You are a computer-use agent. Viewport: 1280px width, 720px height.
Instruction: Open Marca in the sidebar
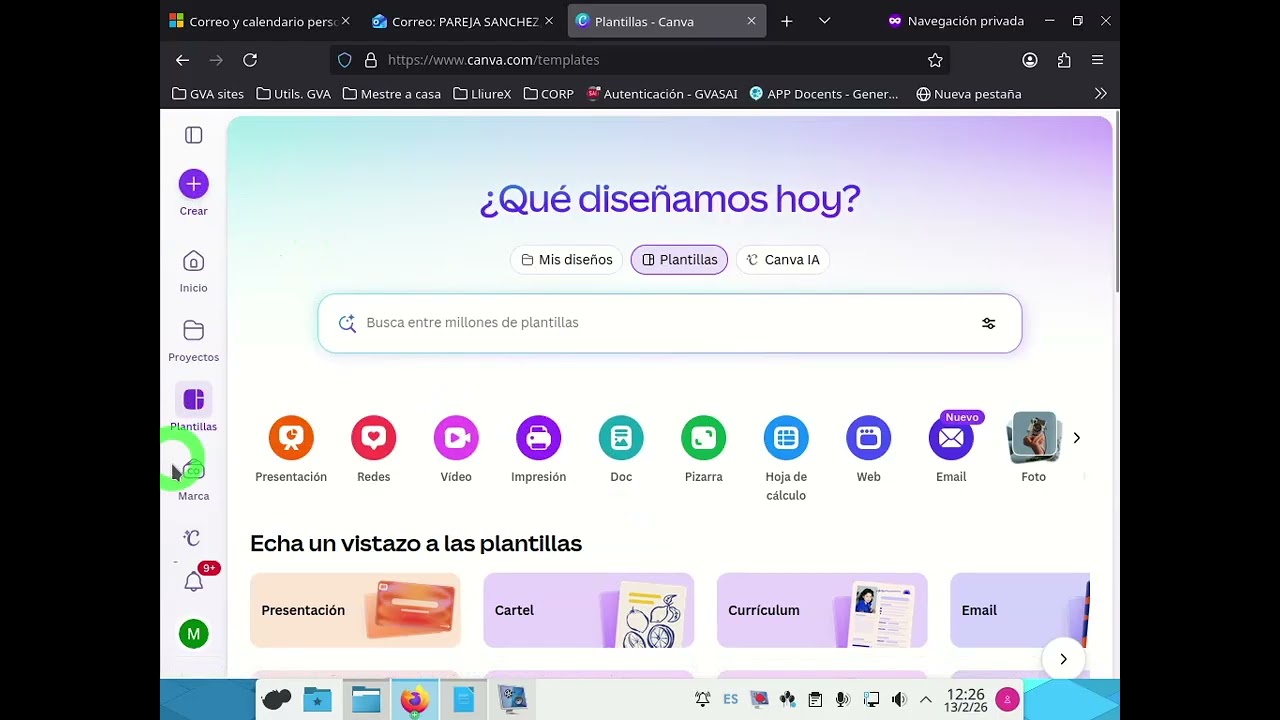pyautogui.click(x=194, y=479)
